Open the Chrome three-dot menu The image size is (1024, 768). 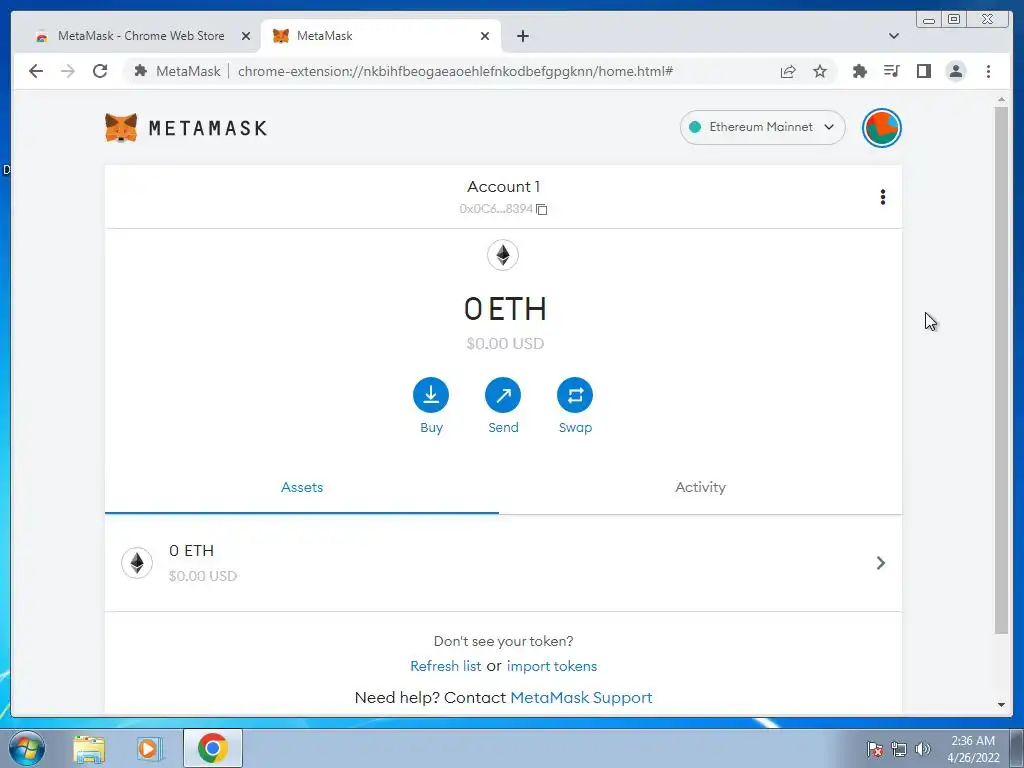tap(988, 71)
